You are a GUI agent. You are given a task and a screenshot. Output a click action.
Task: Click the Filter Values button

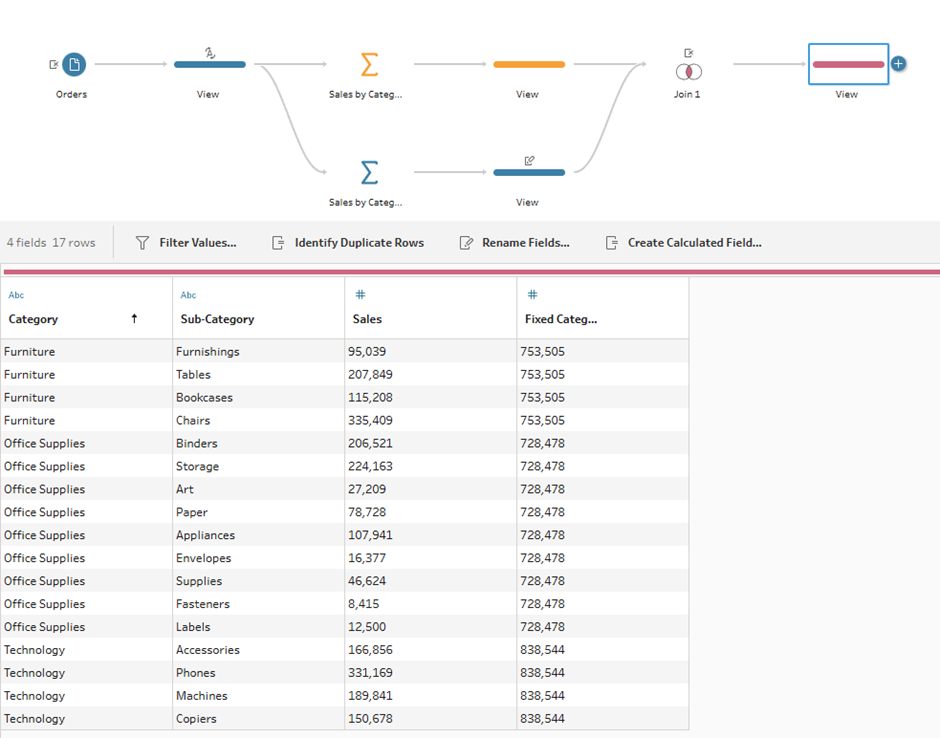186,243
